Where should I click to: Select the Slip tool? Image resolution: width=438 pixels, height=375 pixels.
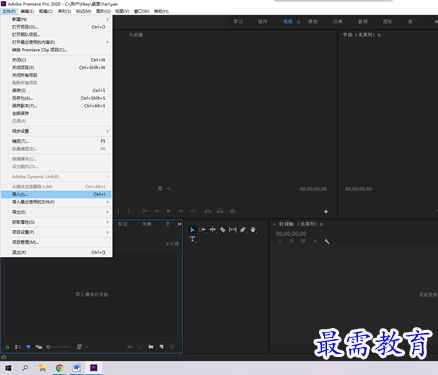pos(233,230)
